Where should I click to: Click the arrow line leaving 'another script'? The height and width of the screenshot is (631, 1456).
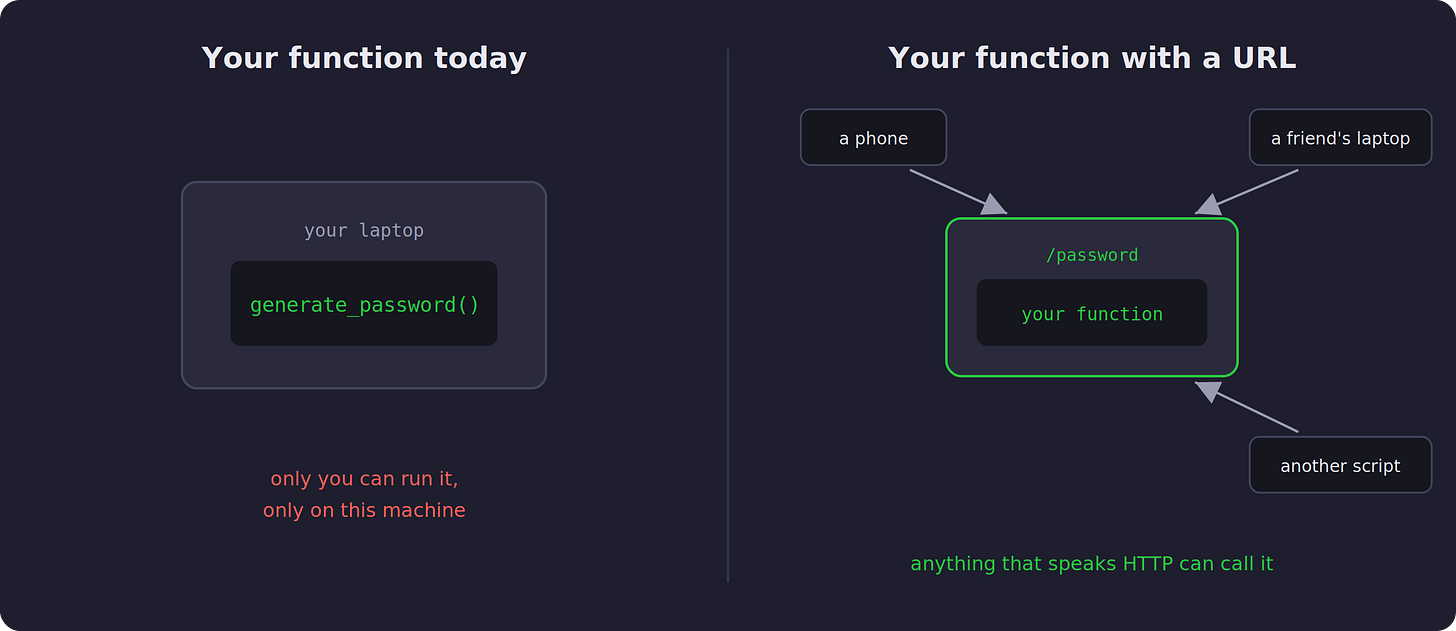[1255, 411]
